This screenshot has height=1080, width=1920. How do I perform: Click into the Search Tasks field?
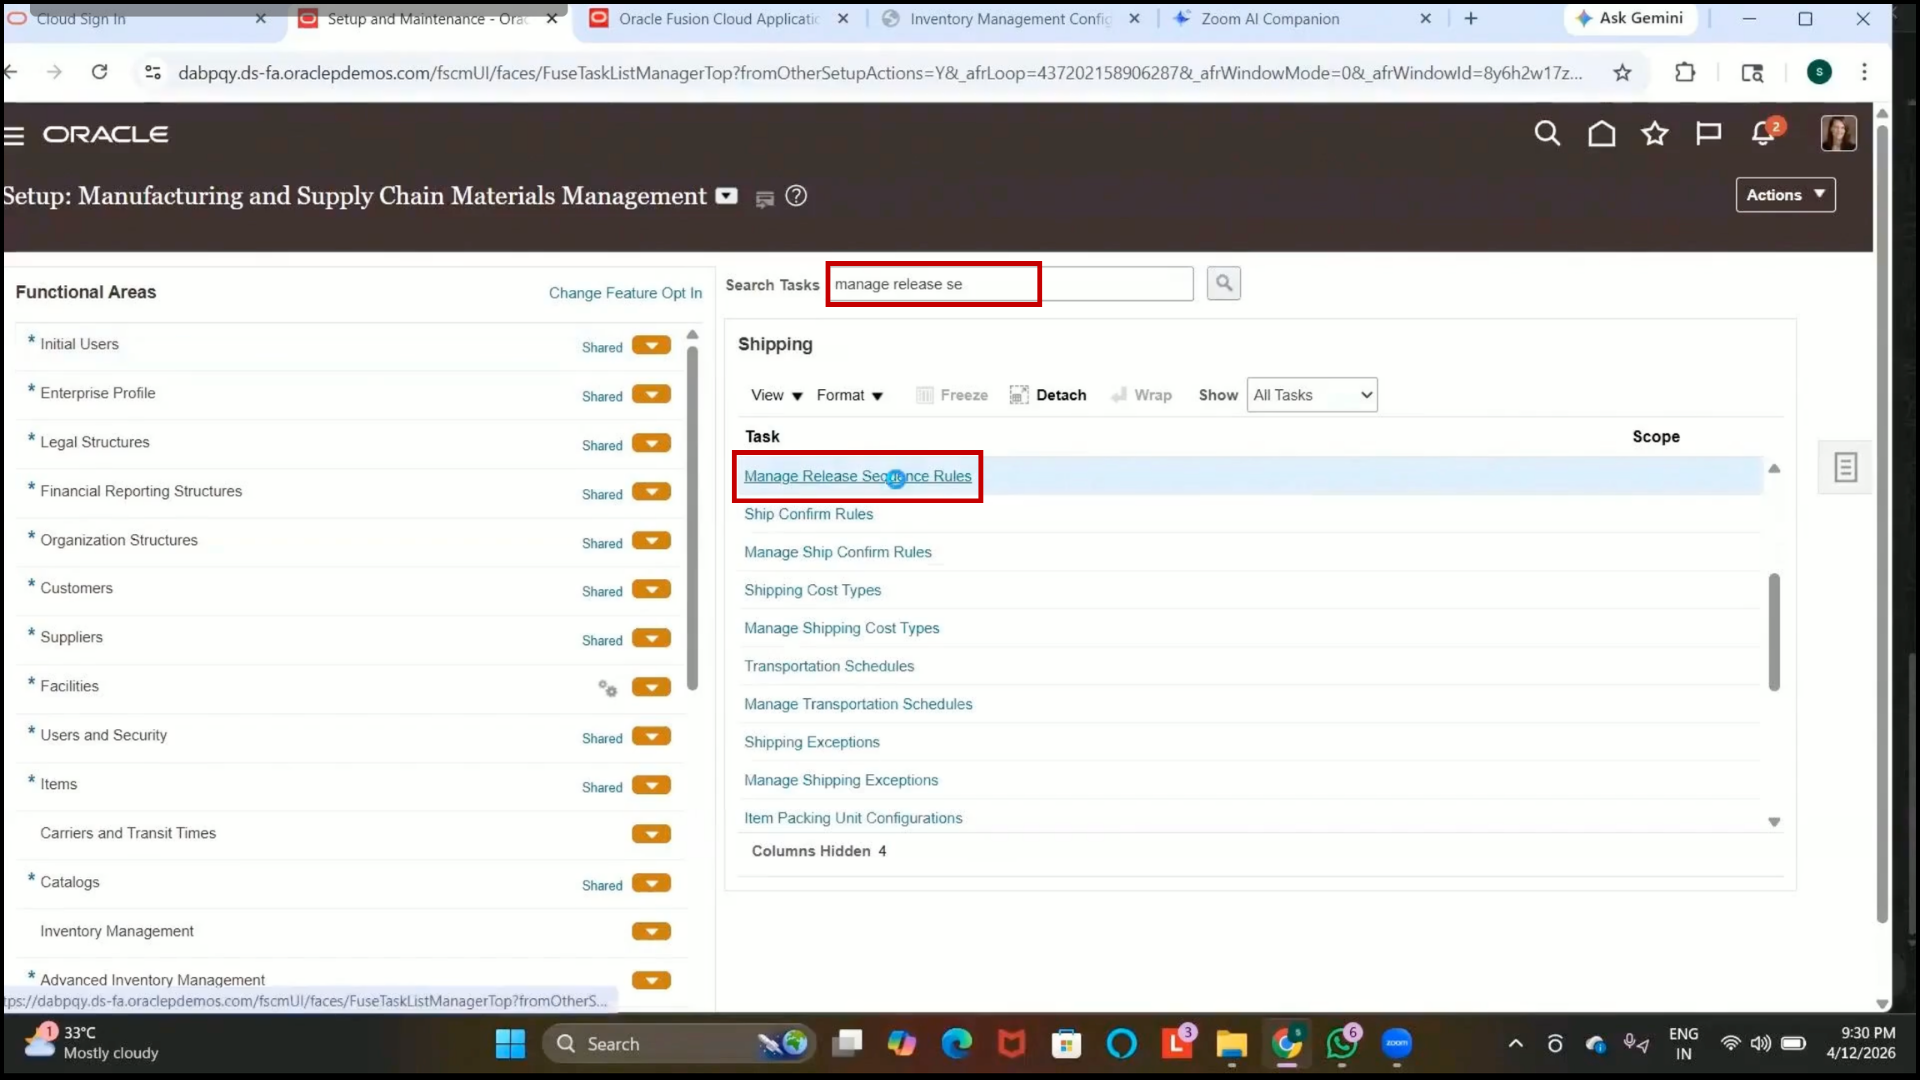pos(1010,284)
